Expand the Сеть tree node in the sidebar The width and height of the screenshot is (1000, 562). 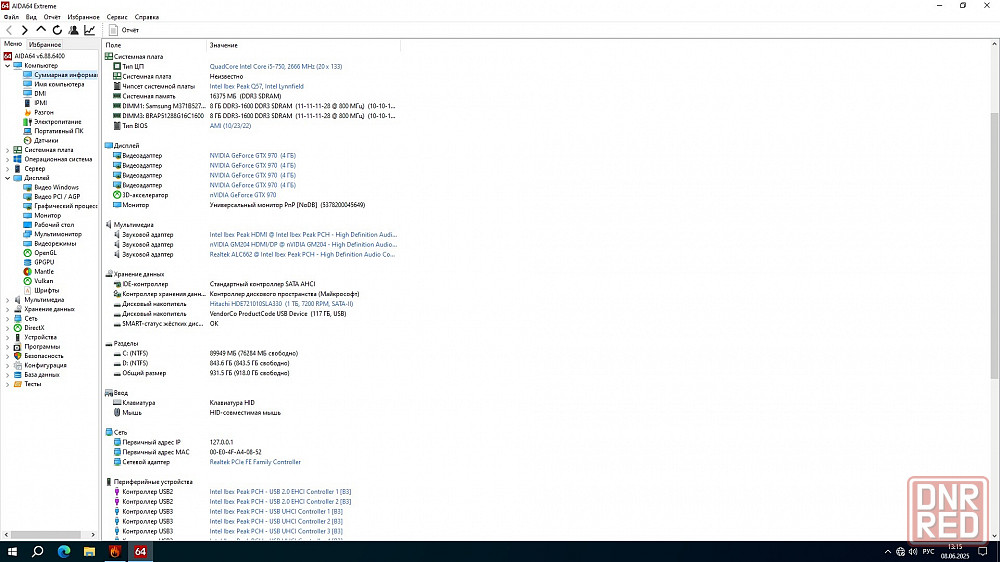click(x=8, y=318)
